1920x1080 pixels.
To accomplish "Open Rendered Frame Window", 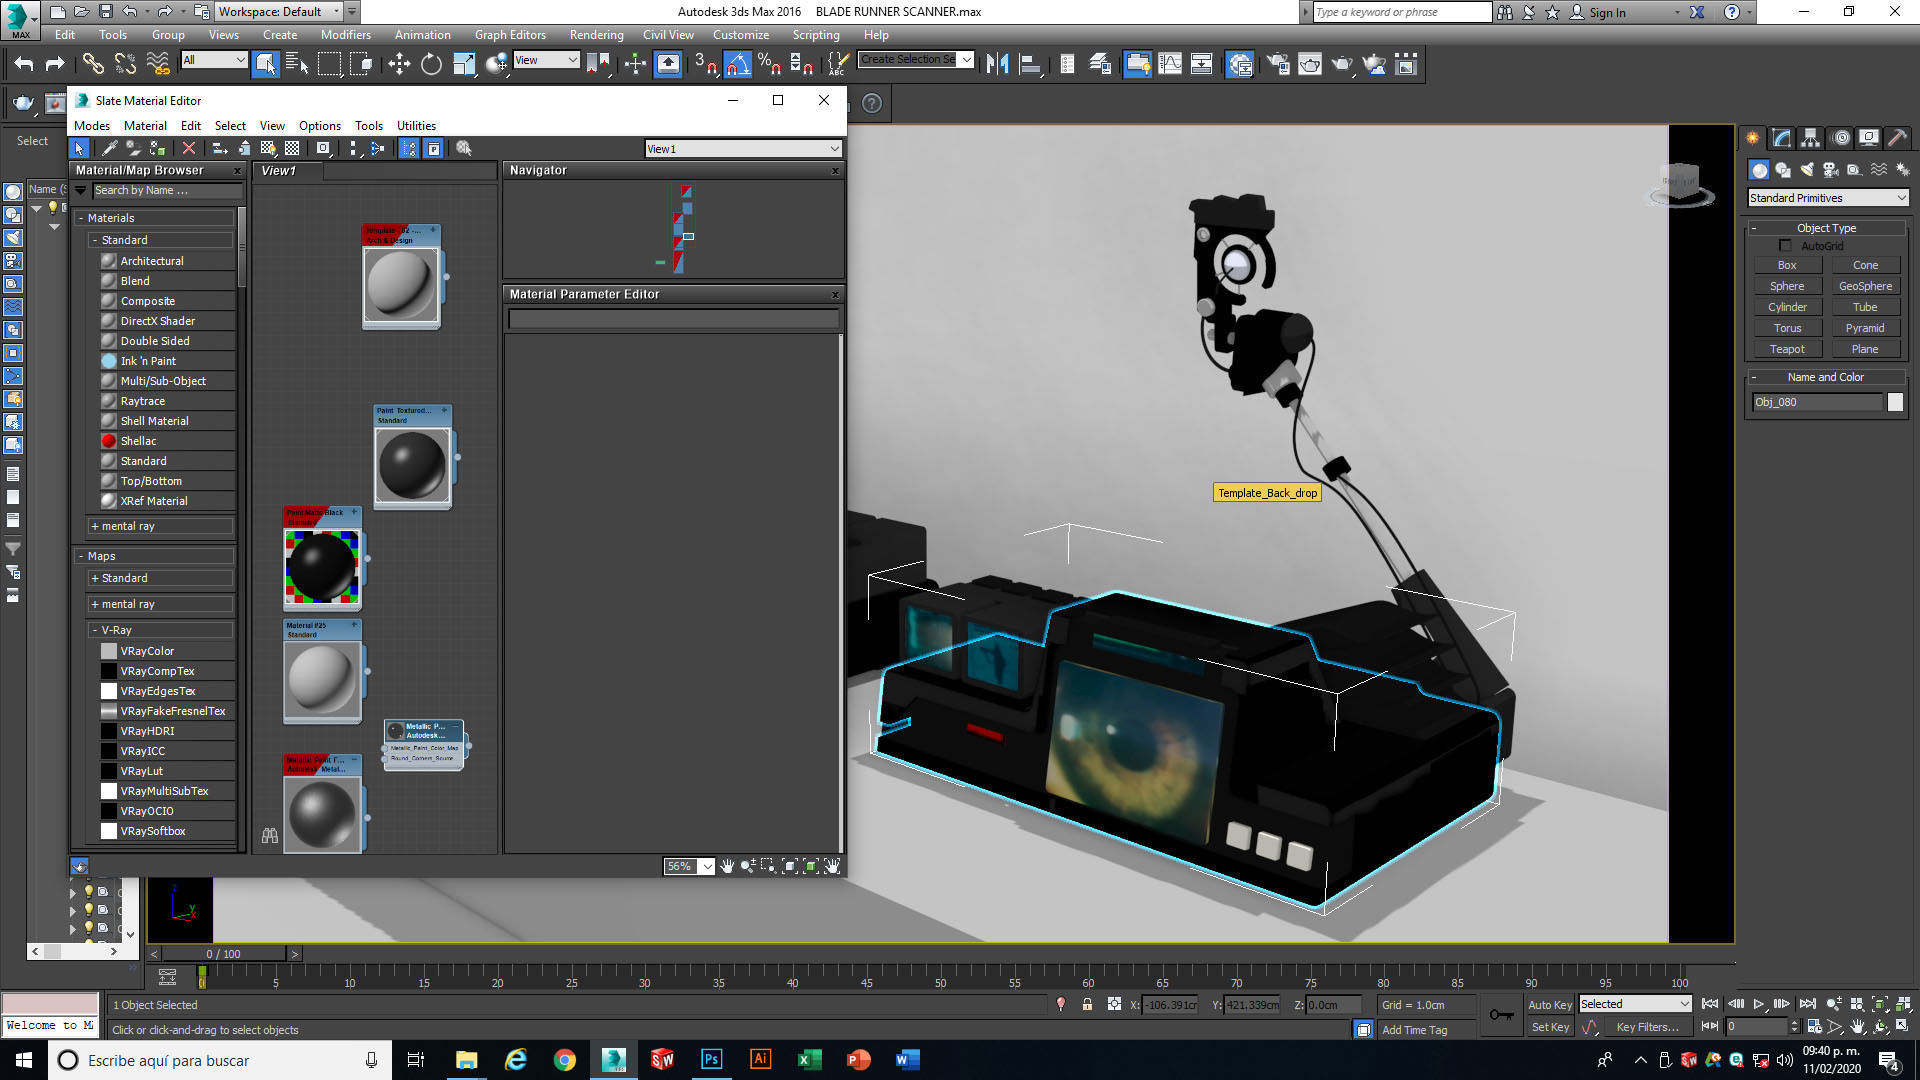I will pos(1310,64).
